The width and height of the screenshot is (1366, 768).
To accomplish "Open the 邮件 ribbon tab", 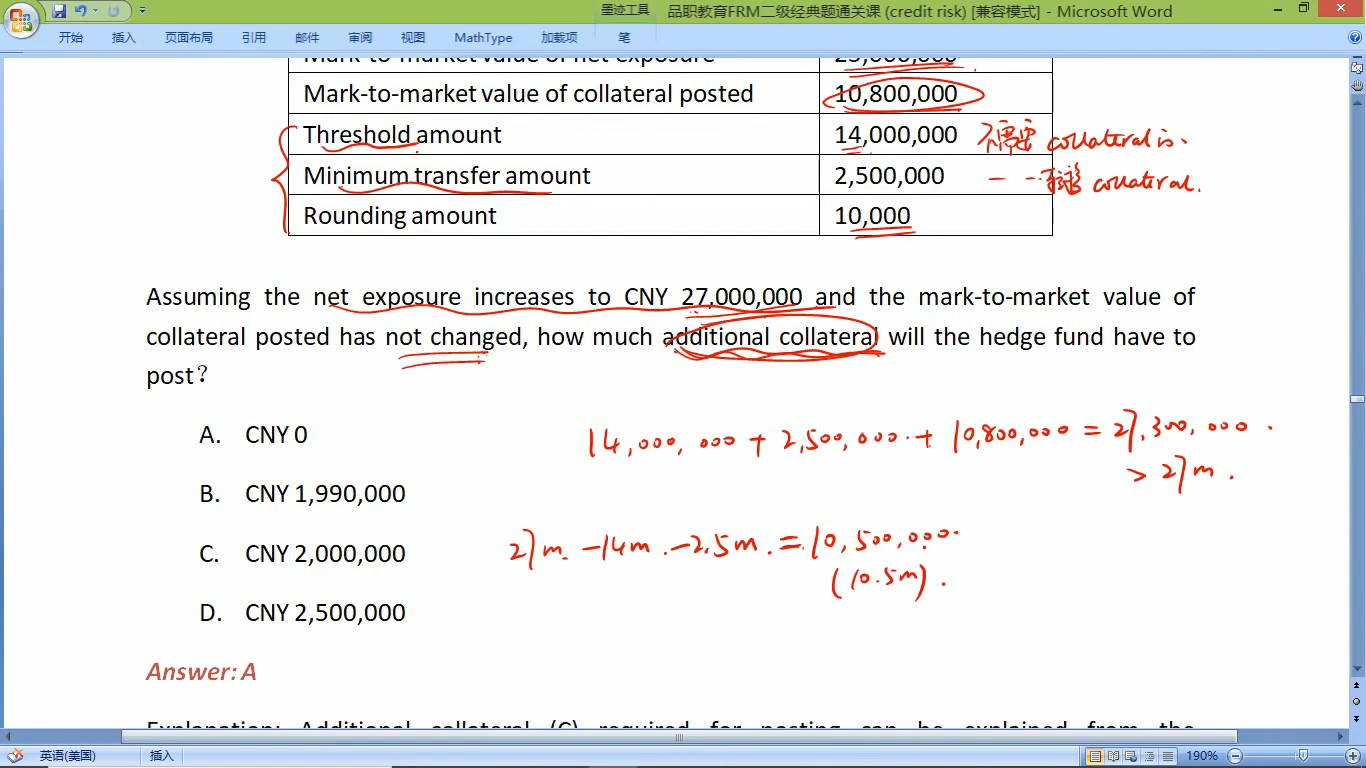I will [307, 37].
